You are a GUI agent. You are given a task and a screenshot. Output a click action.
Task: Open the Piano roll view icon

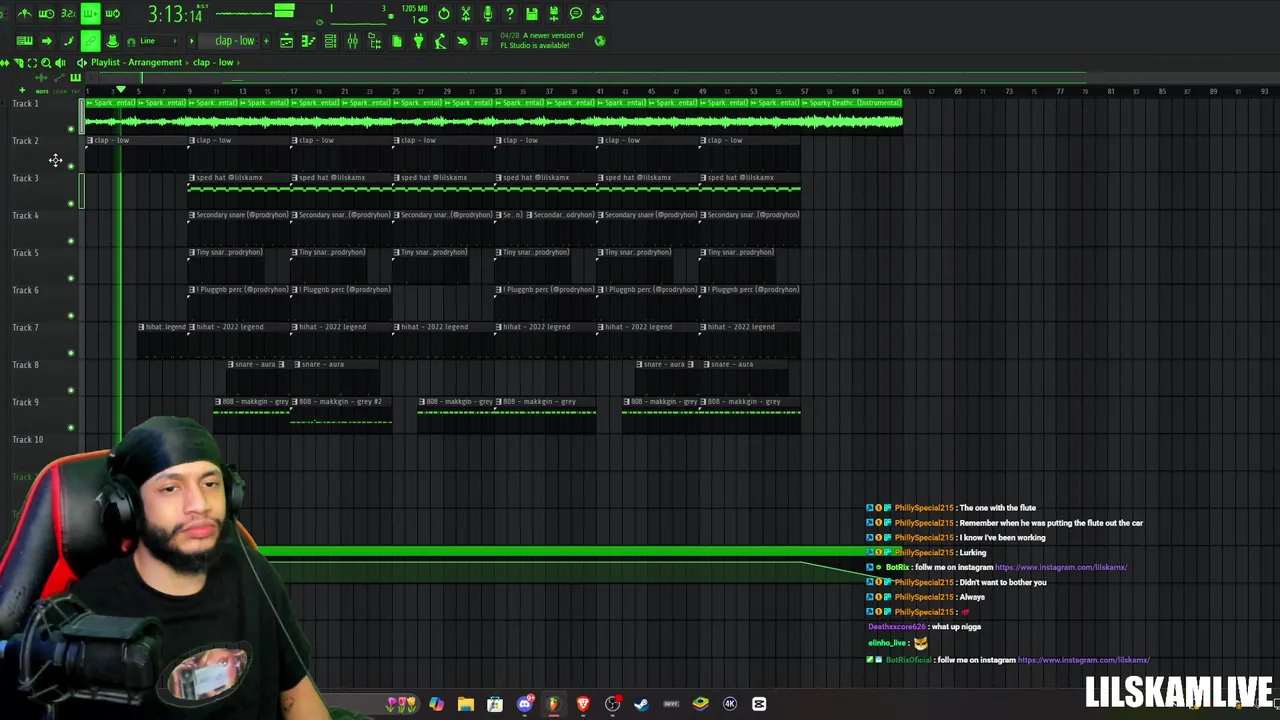click(308, 41)
